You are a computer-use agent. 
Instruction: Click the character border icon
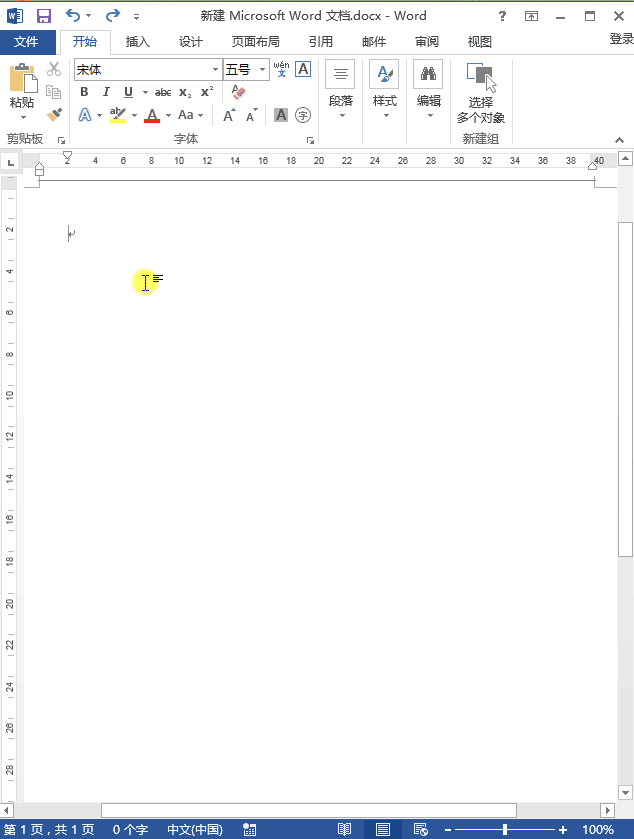click(x=303, y=70)
